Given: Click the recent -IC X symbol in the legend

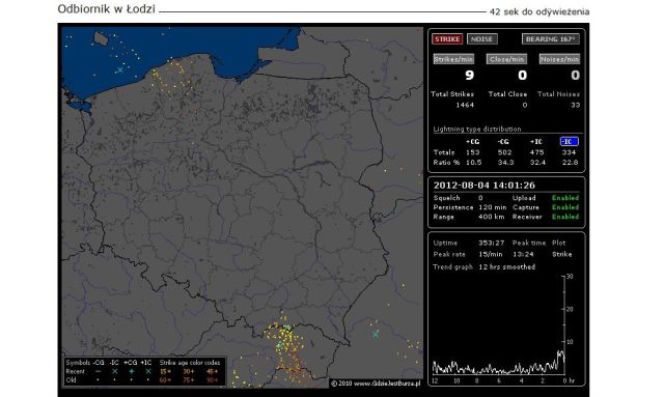Looking at the screenshot, I should click(x=114, y=371).
